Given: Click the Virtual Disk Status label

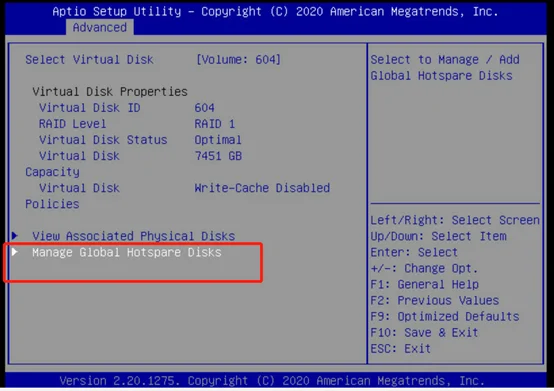Looking at the screenshot, I should point(103,140).
